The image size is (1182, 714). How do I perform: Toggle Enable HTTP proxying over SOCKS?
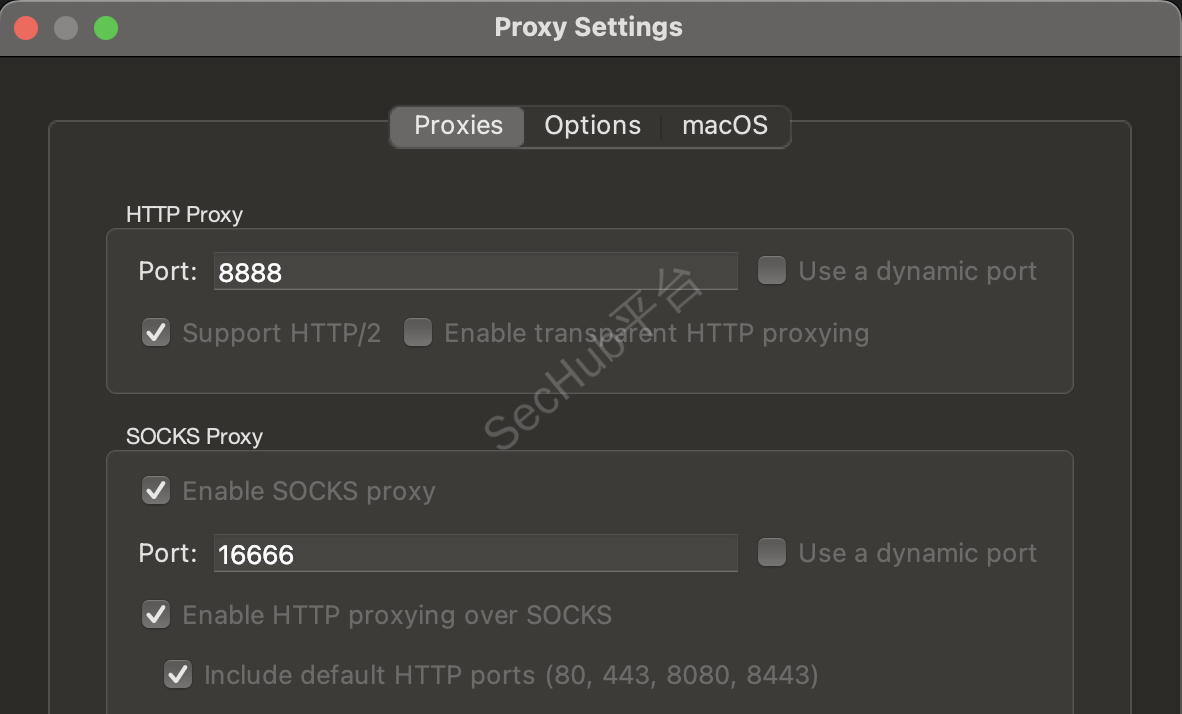tap(156, 614)
